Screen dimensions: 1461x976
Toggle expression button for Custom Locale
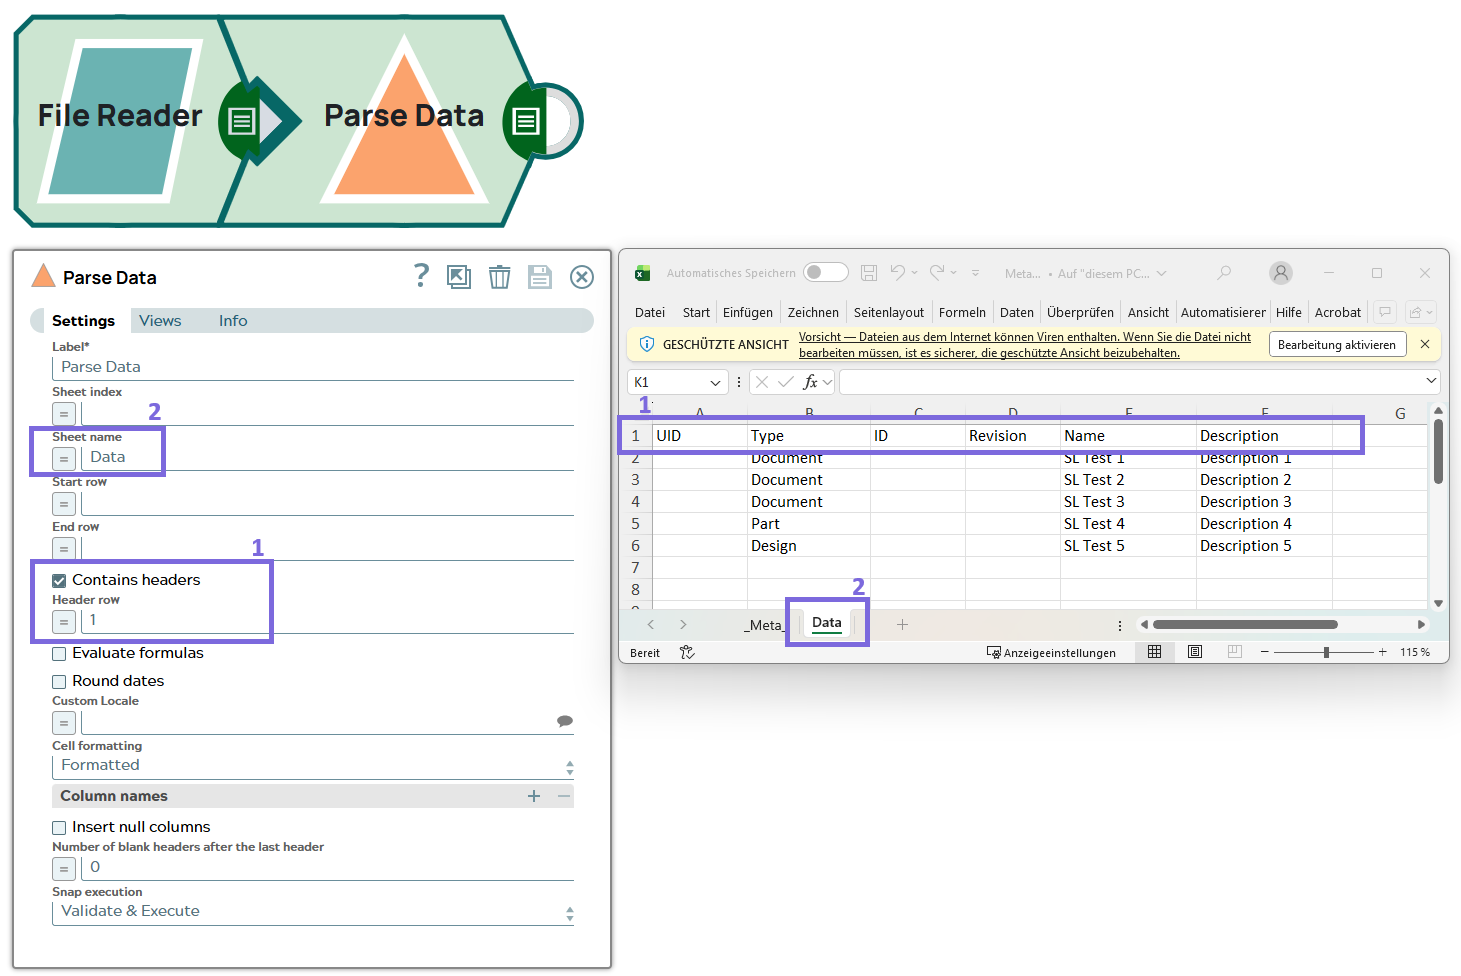point(64,722)
